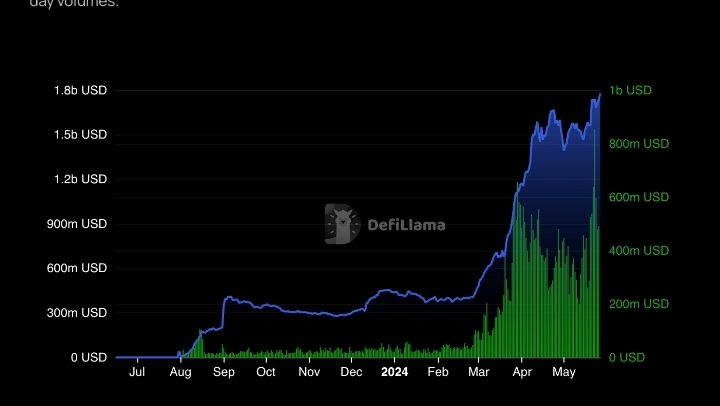Click the green 400m USD axis label
Screen dimensions: 720x406
click(x=639, y=251)
